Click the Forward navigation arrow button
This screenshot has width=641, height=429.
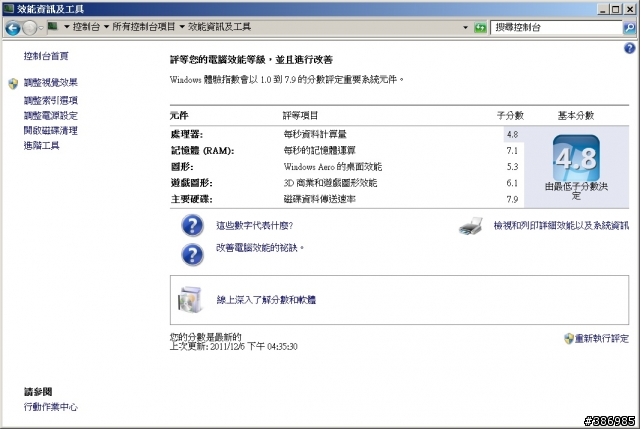pos(29,28)
